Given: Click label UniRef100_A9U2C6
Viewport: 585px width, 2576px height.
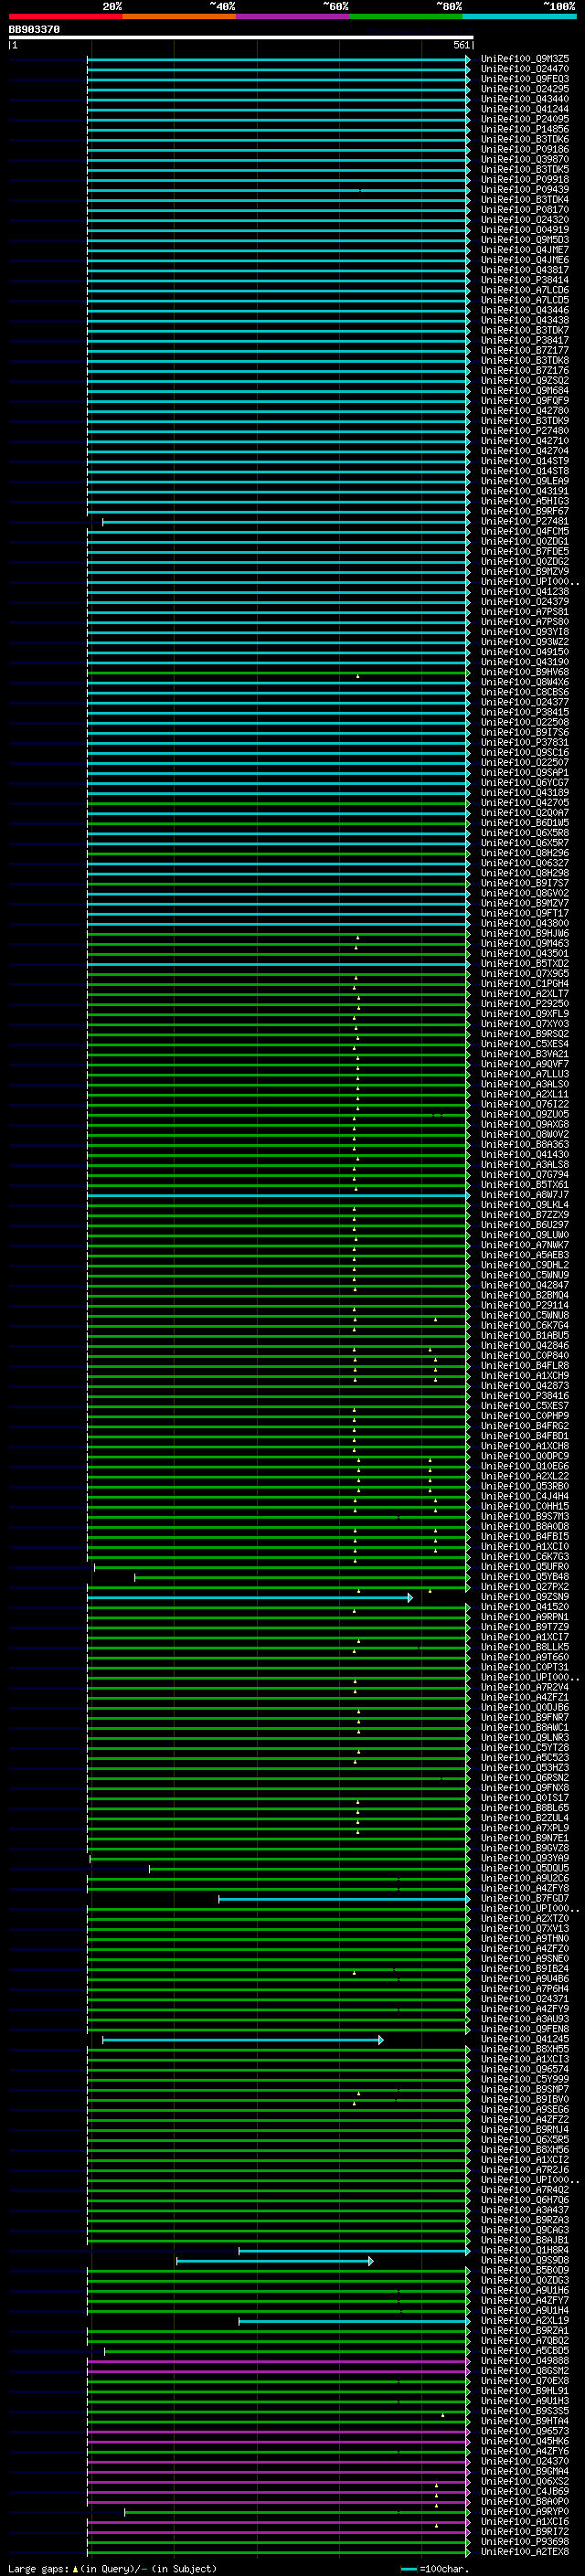Looking at the screenshot, I should coord(525,1878).
